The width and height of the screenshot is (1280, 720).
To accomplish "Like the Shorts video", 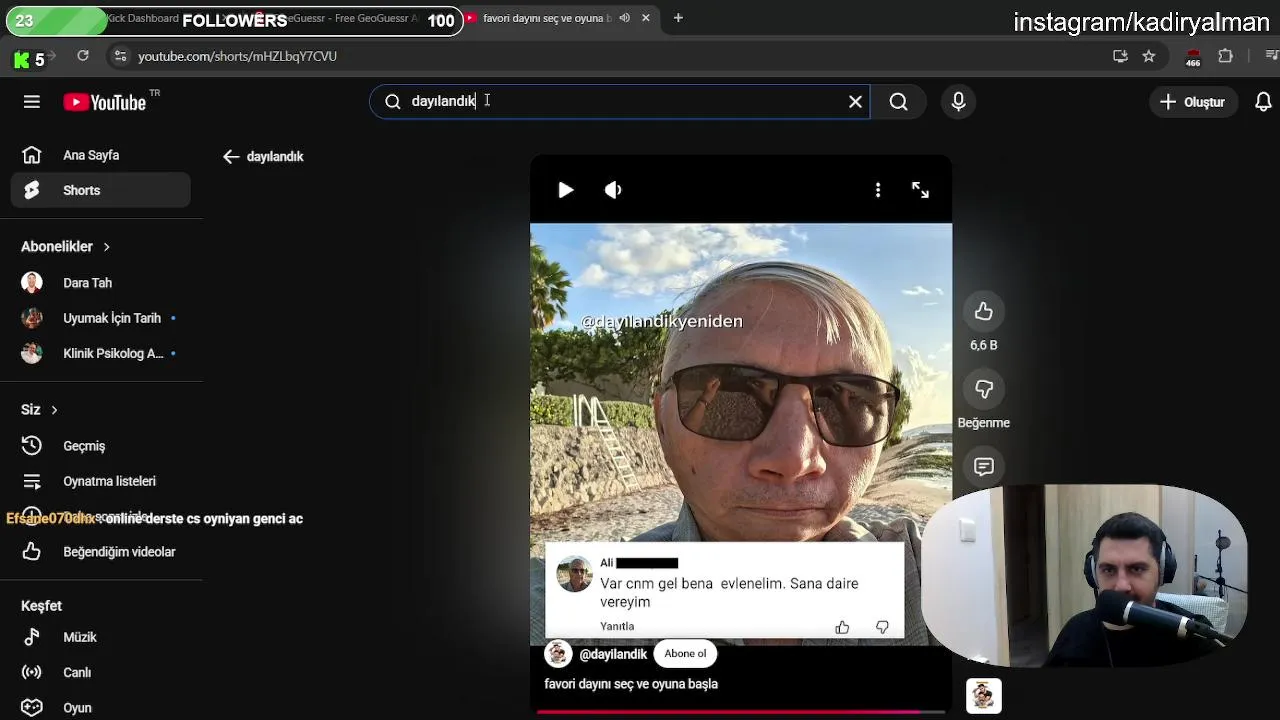I will tap(984, 312).
